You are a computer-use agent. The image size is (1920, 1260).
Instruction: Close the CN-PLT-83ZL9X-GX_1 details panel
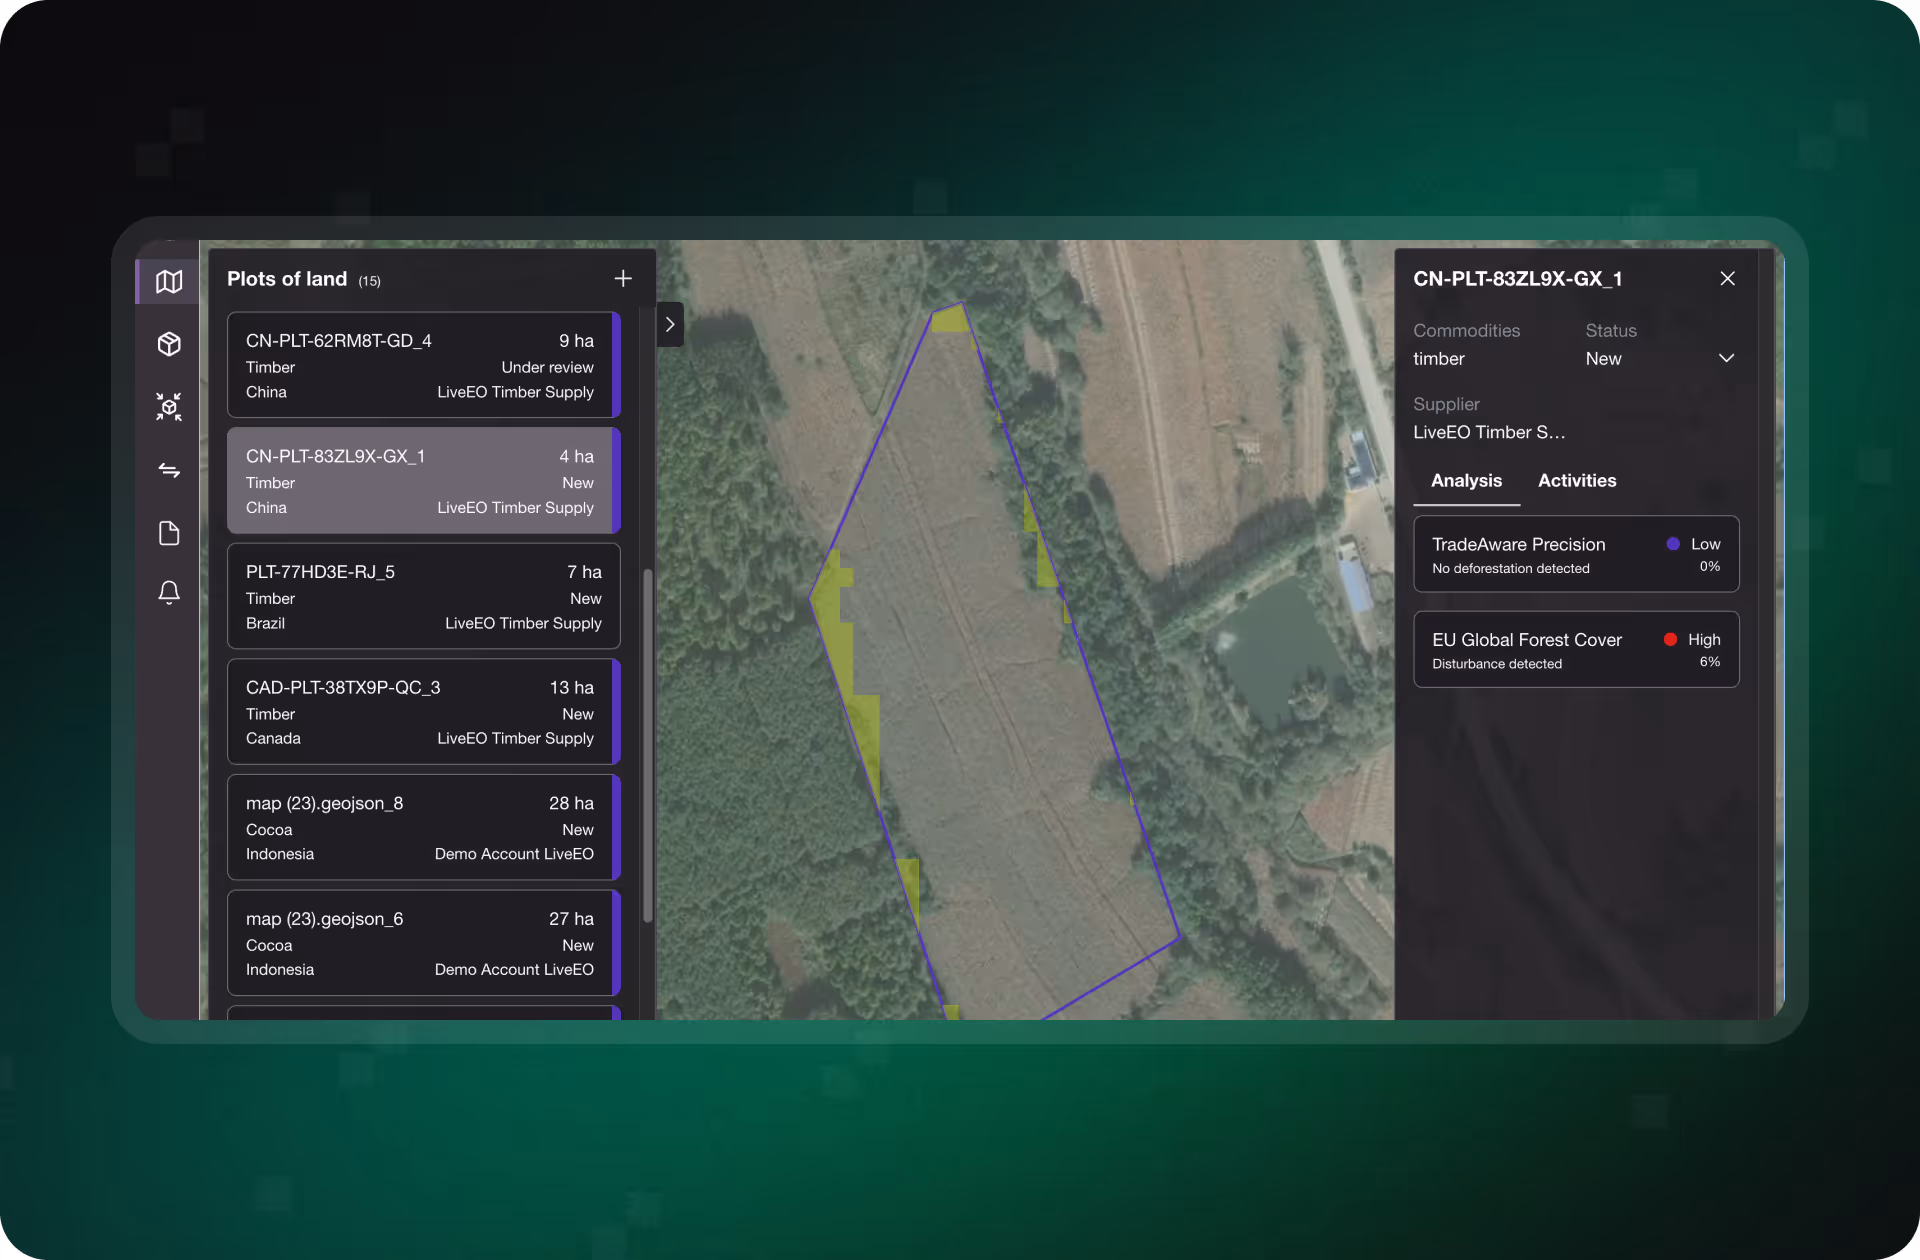1727,279
